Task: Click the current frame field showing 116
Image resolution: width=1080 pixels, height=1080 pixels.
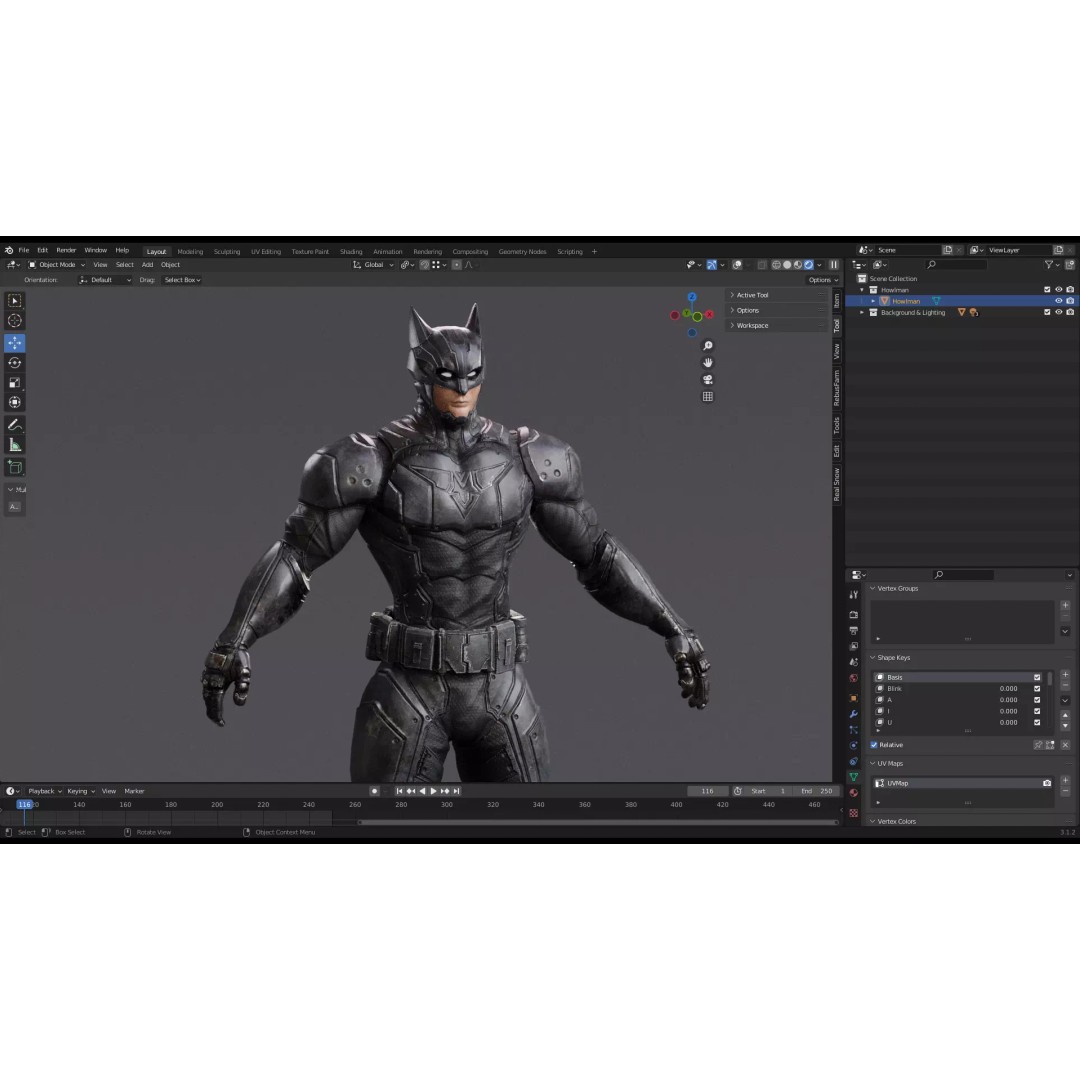Action: pos(707,791)
